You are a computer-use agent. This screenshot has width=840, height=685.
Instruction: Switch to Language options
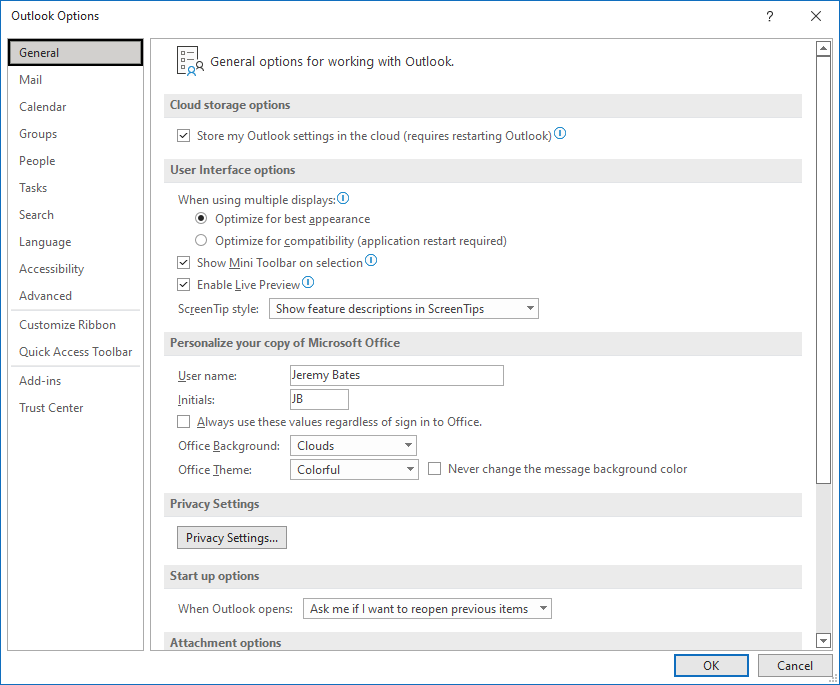(76, 242)
